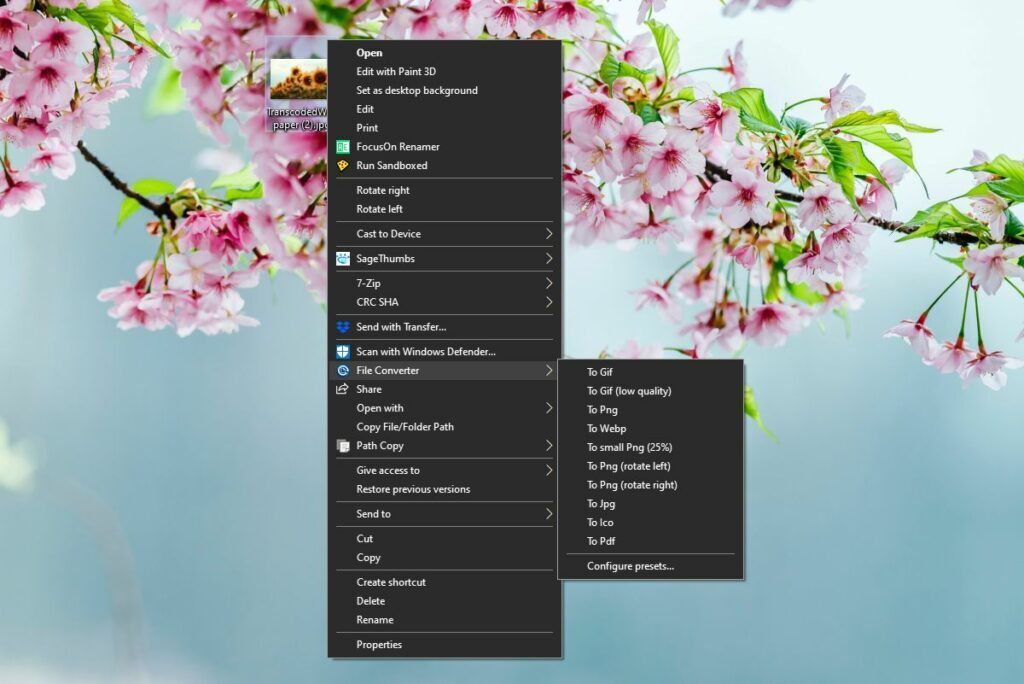The height and width of the screenshot is (684, 1024).
Task: Select Properties at the menu bottom
Action: (x=379, y=644)
